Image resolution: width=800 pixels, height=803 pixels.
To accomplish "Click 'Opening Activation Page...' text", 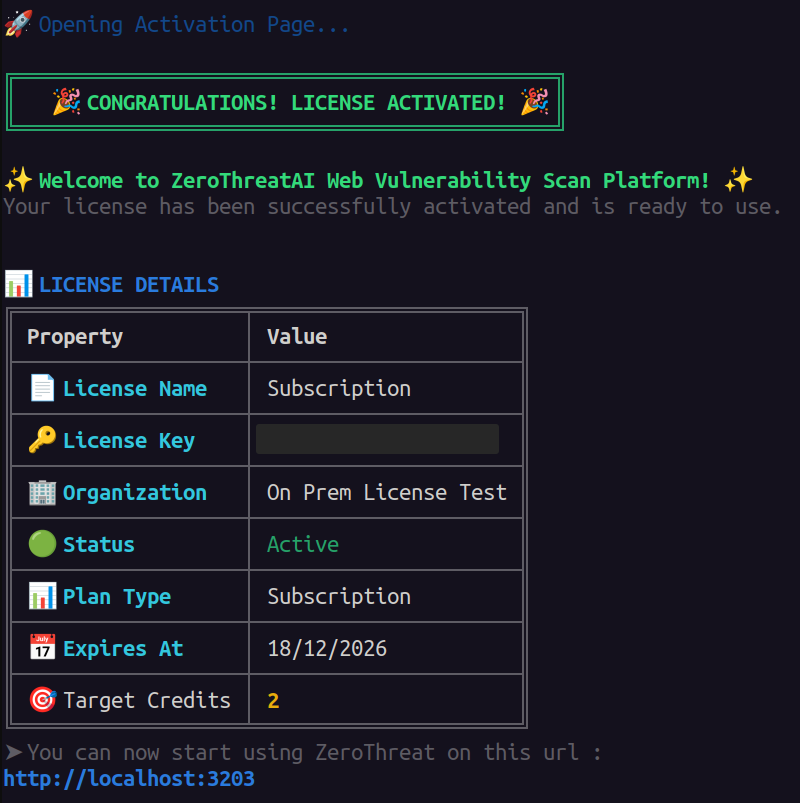I will (194, 25).
